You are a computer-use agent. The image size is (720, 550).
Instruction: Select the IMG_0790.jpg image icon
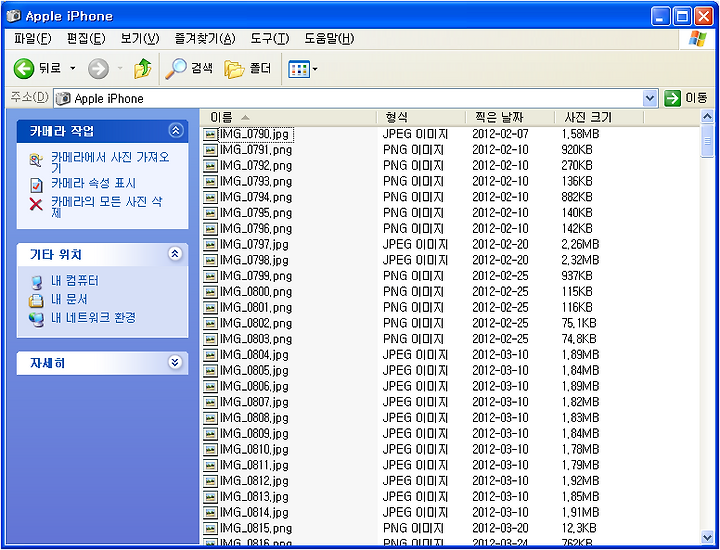tap(210, 135)
